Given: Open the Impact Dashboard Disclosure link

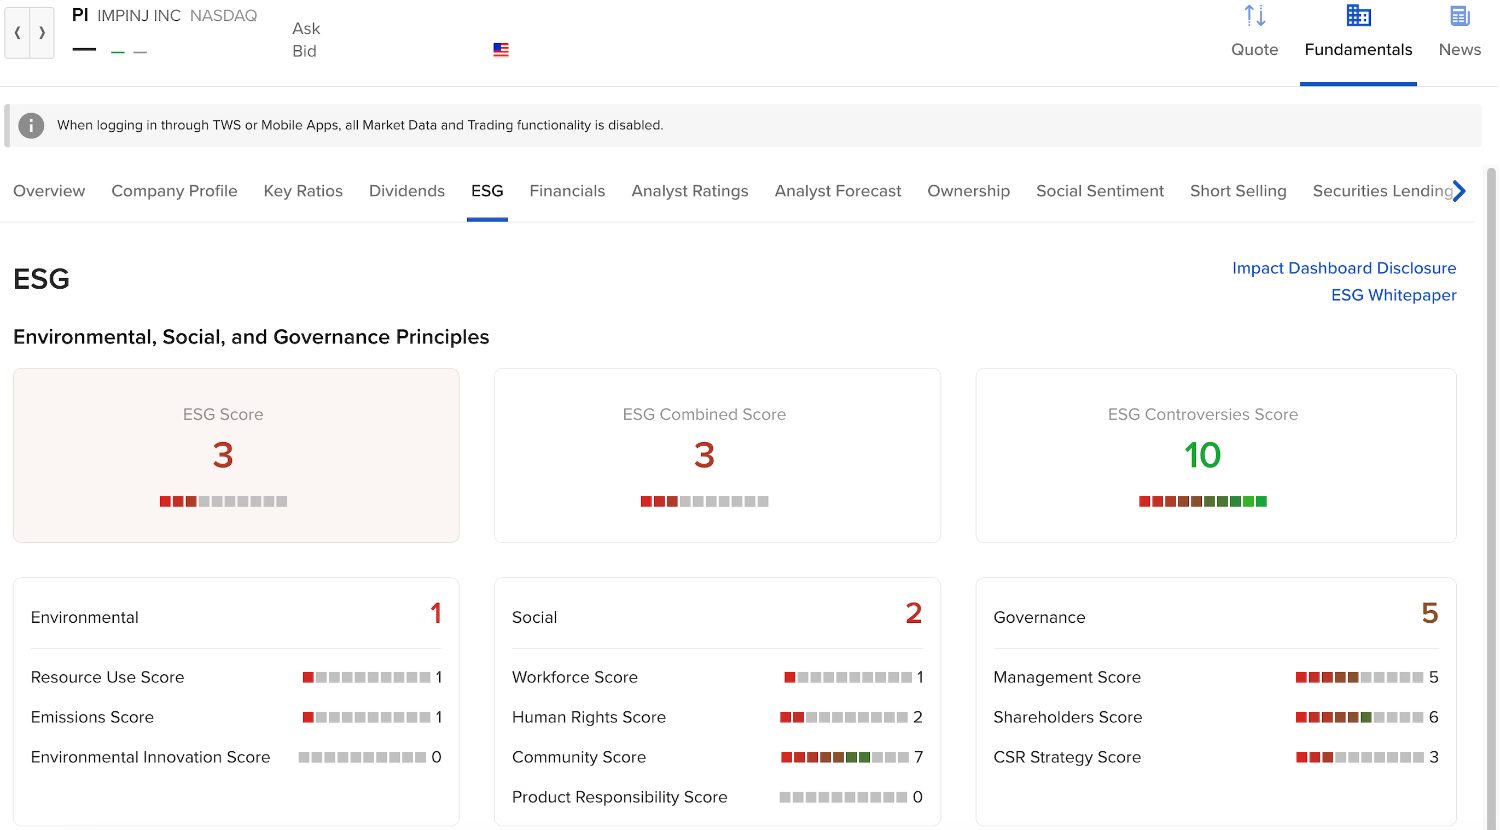Looking at the screenshot, I should [1344, 268].
